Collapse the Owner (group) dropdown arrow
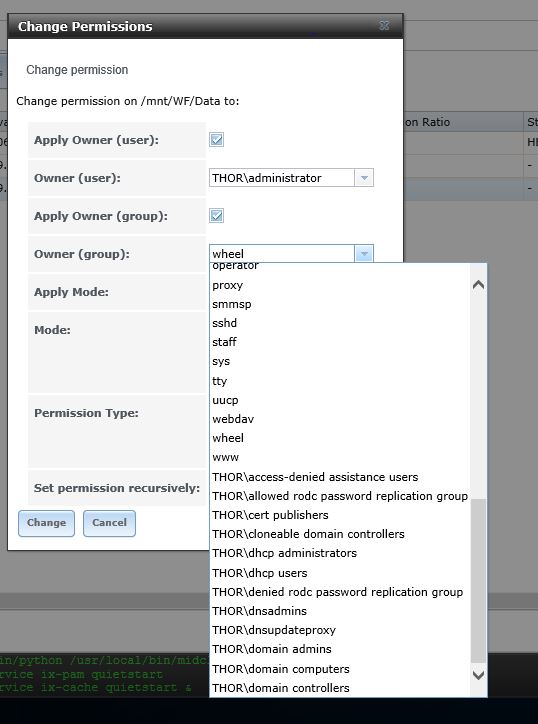The height and width of the screenshot is (724, 538). pos(364,253)
